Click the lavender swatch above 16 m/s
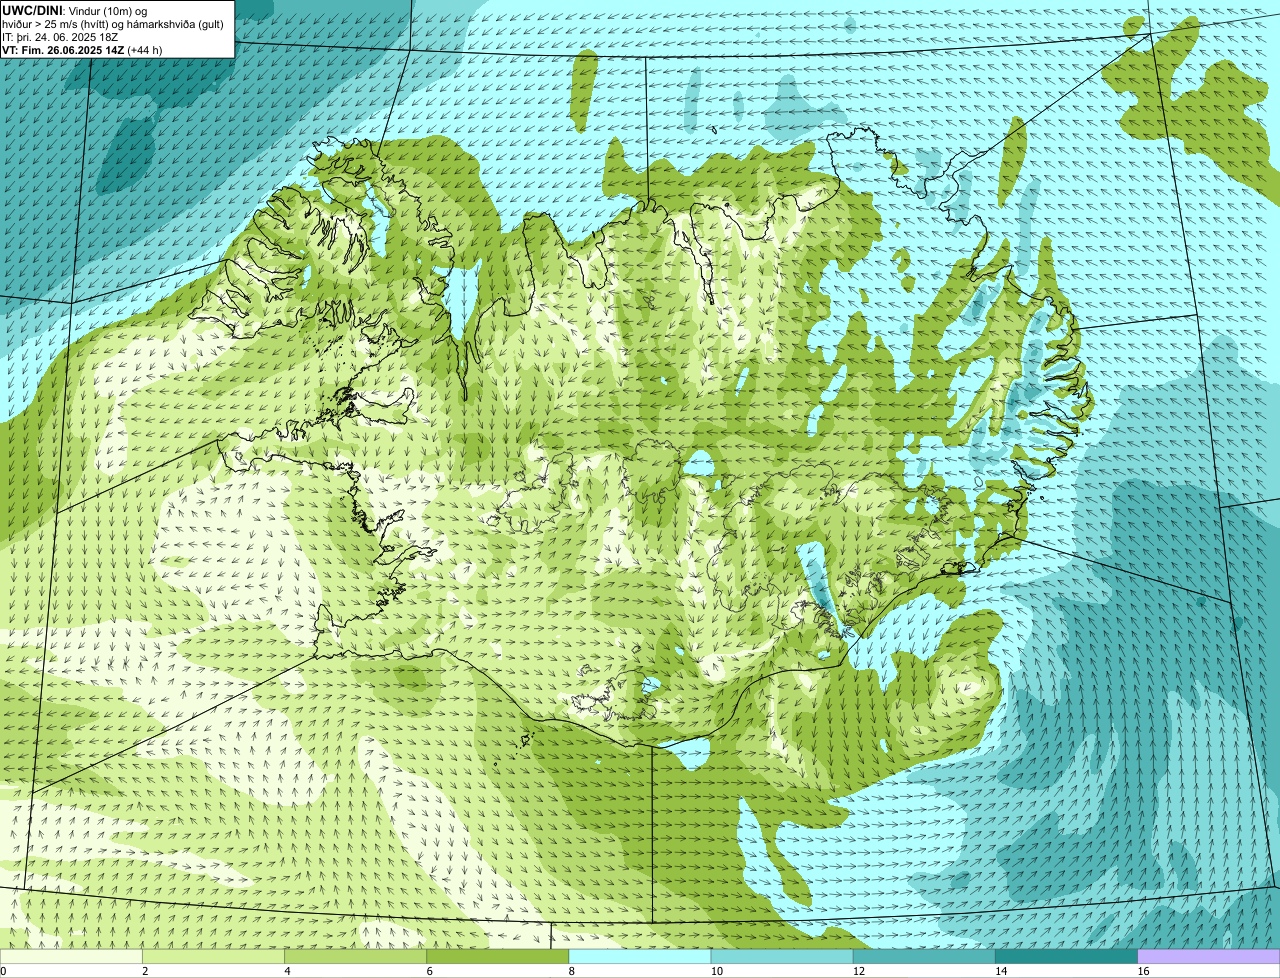Image resolution: width=1280 pixels, height=978 pixels. [x=1209, y=956]
